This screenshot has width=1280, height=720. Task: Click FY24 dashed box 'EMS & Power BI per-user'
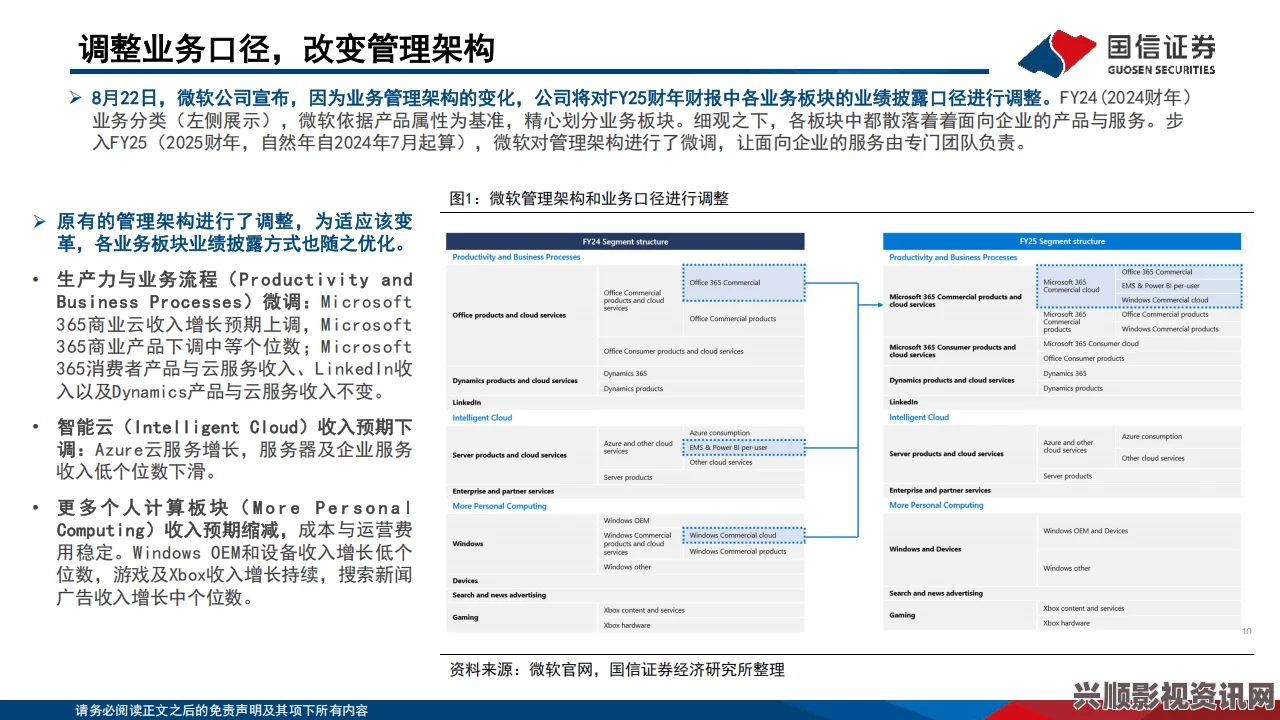[x=744, y=447]
